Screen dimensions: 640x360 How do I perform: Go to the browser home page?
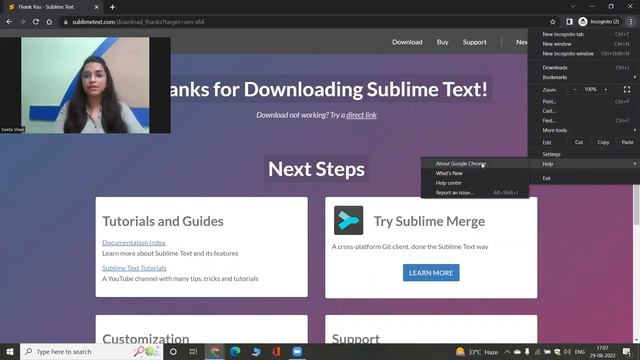coord(49,22)
